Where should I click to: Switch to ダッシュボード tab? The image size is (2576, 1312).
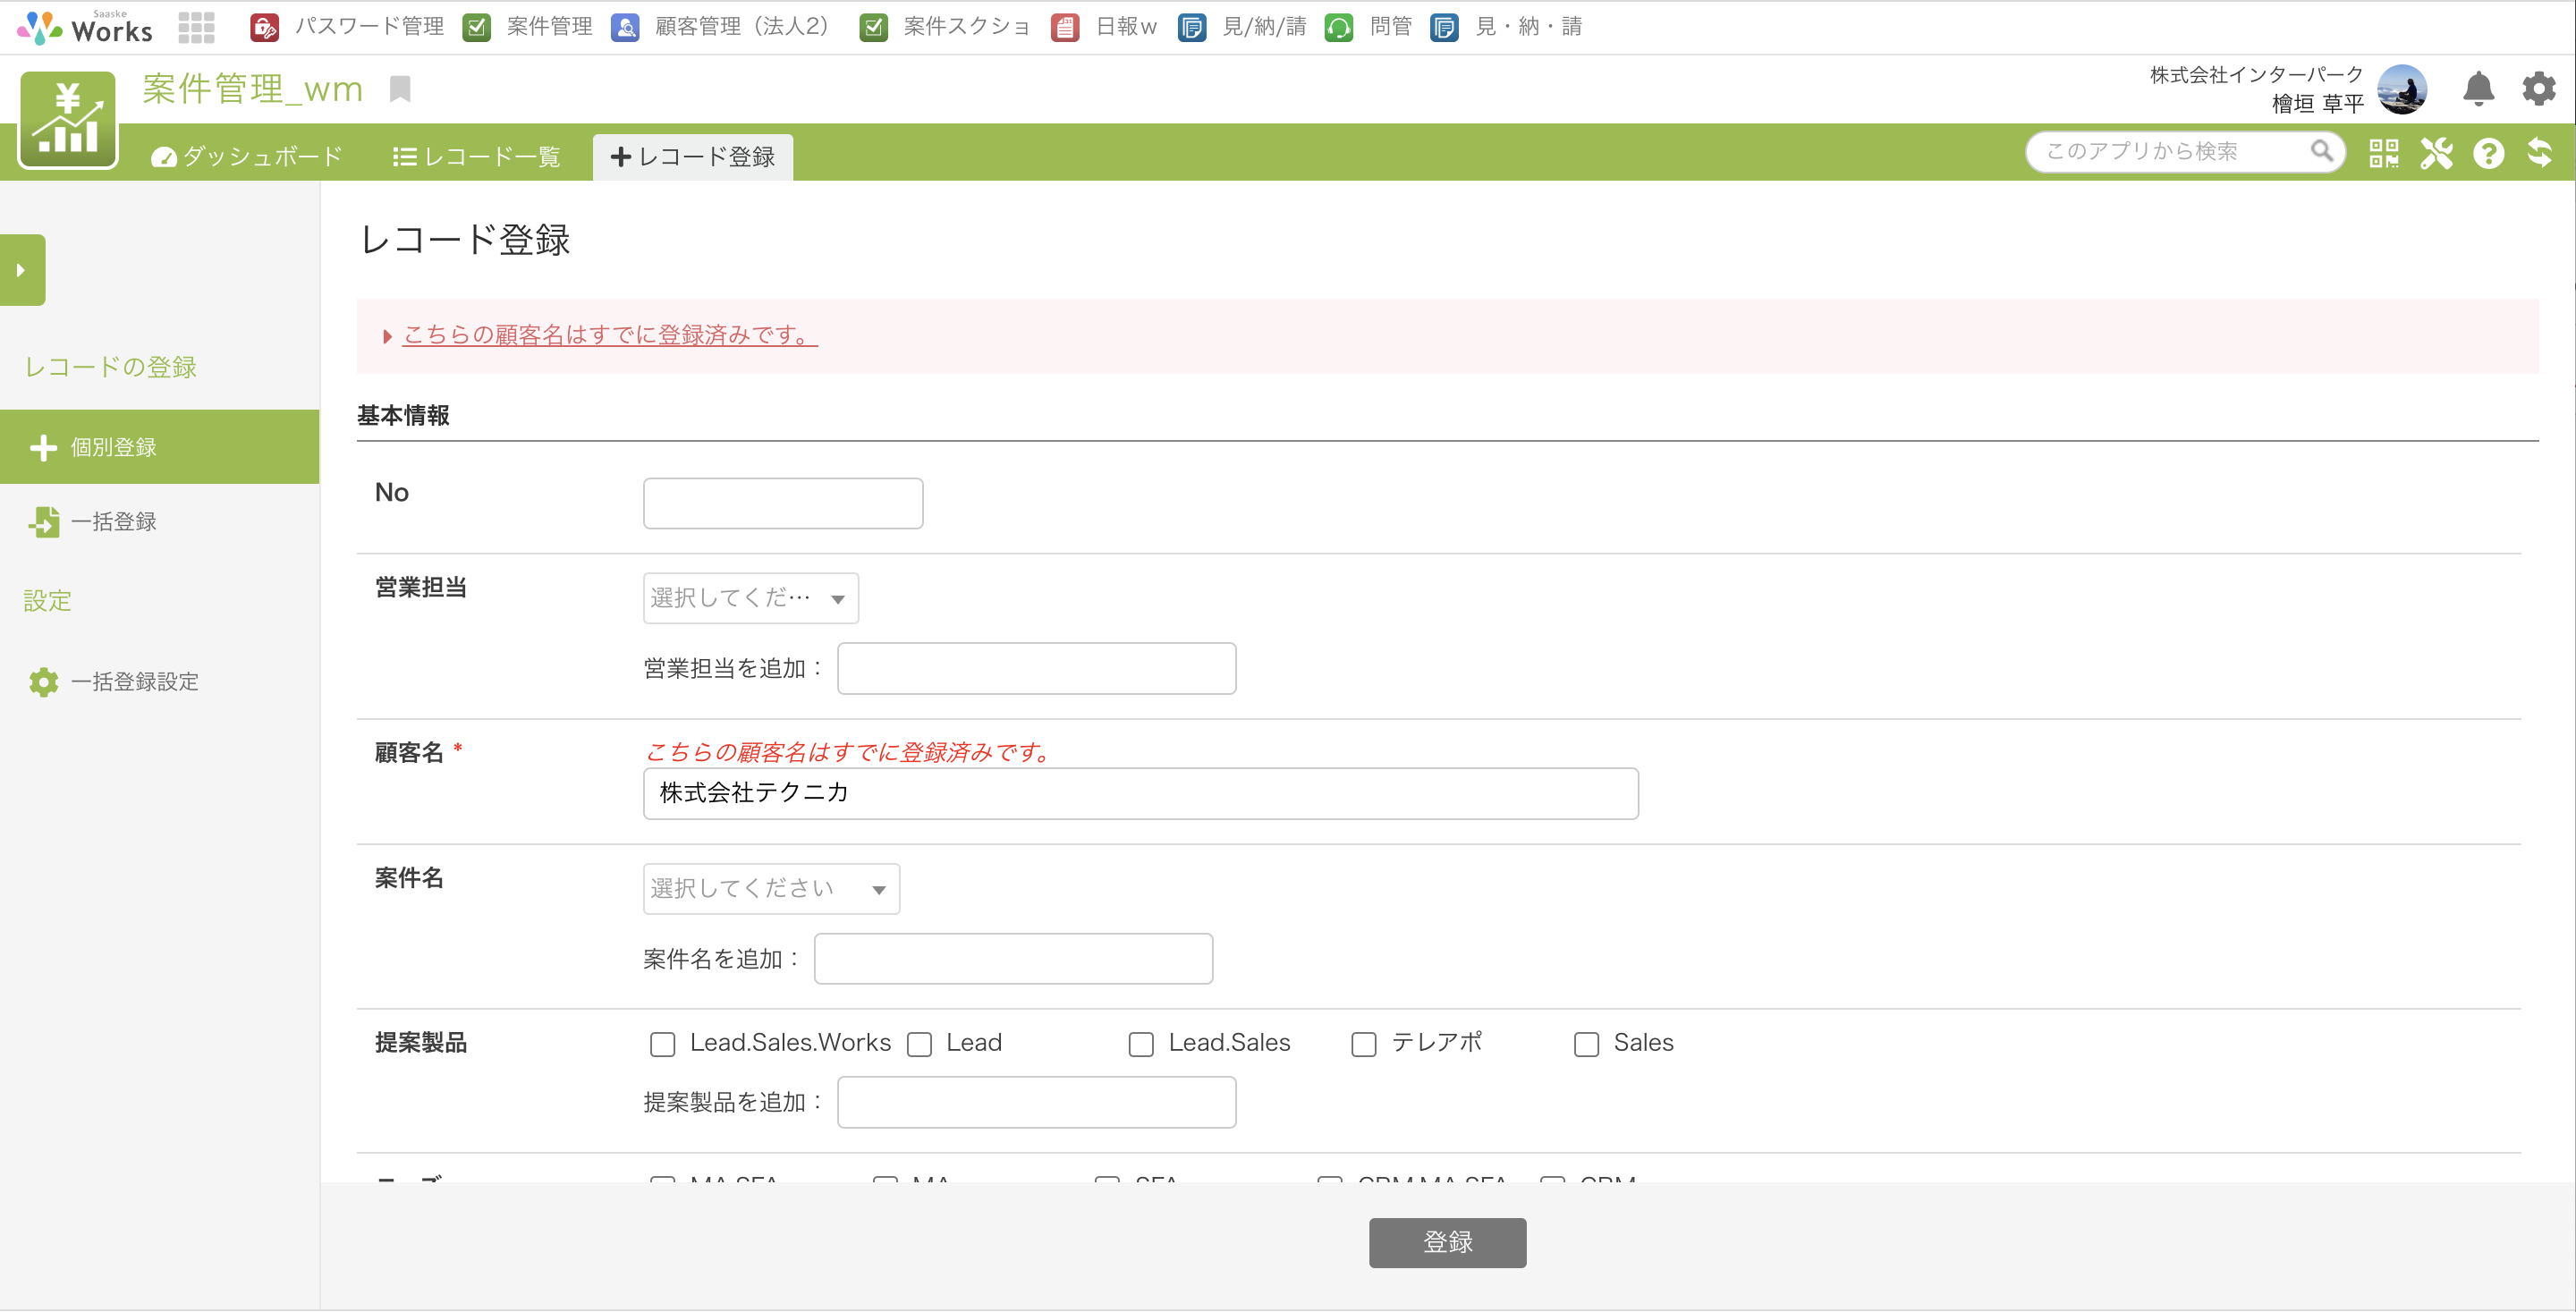247,157
